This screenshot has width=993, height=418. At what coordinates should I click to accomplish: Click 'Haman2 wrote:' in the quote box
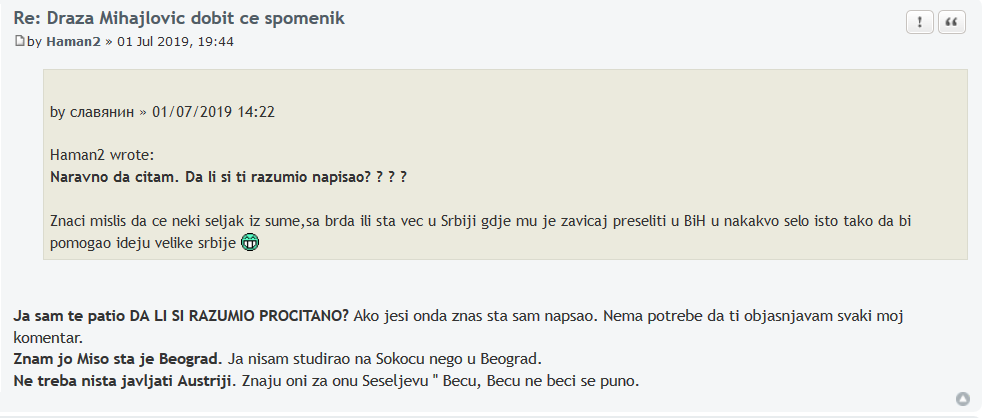coord(102,155)
